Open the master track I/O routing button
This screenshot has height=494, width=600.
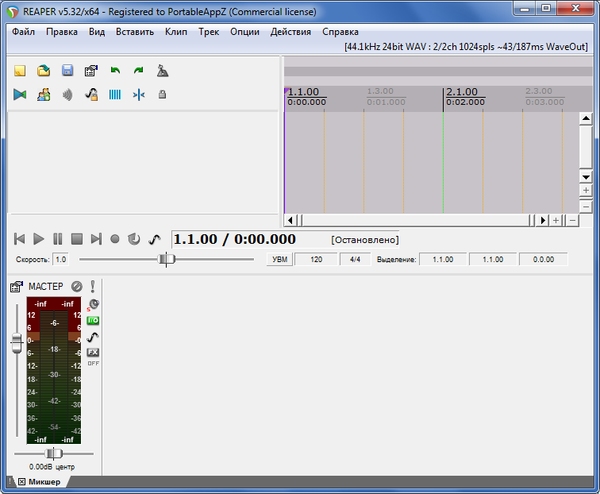coord(93,320)
